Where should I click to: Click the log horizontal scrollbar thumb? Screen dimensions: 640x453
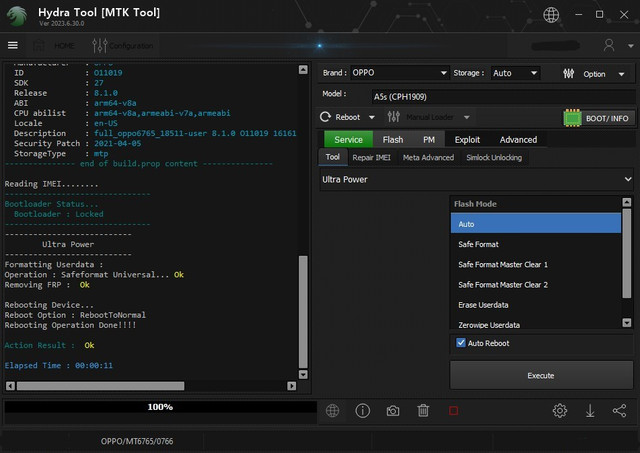[x=100, y=386]
